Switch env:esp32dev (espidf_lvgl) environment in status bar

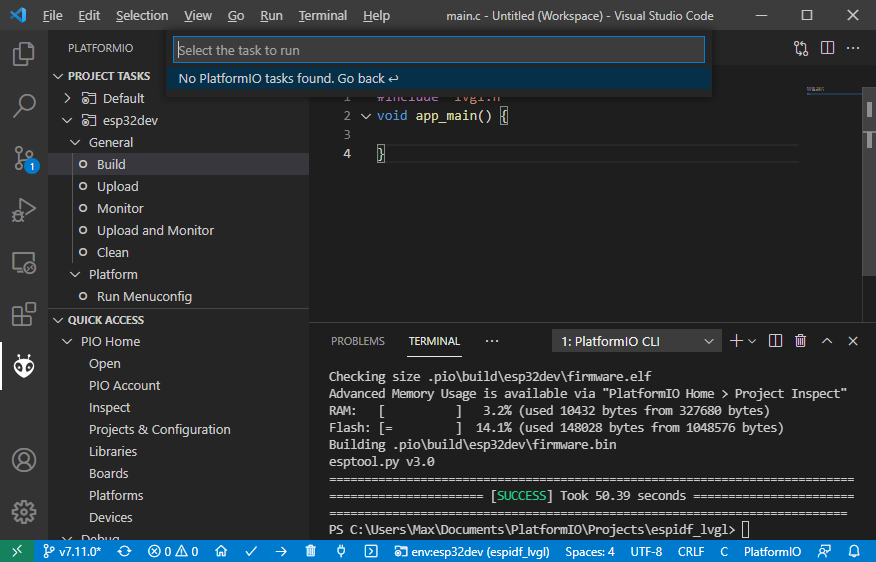pos(472,551)
